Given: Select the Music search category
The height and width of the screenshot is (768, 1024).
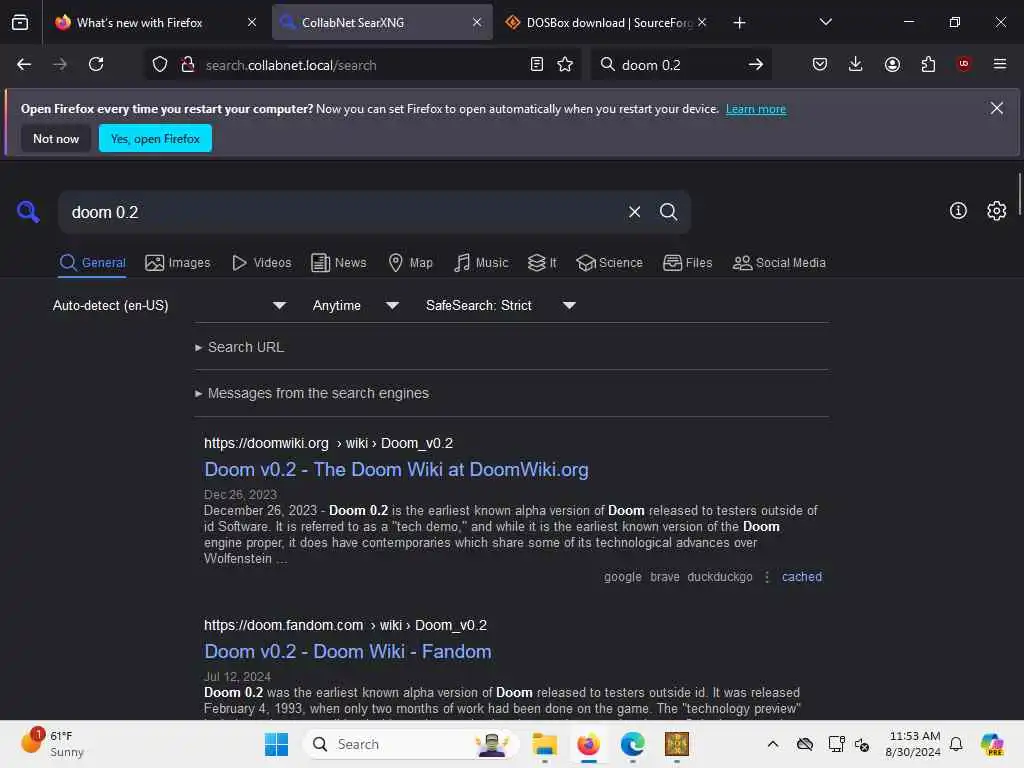Looking at the screenshot, I should 481,263.
